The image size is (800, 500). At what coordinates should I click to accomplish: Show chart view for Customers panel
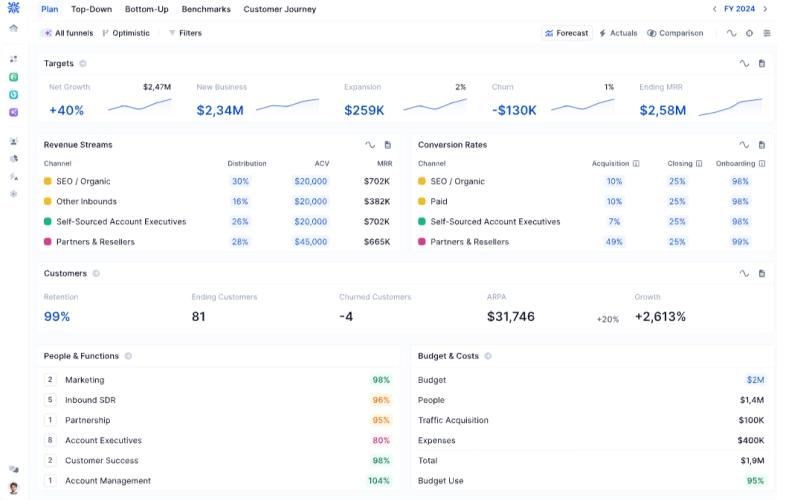point(744,273)
